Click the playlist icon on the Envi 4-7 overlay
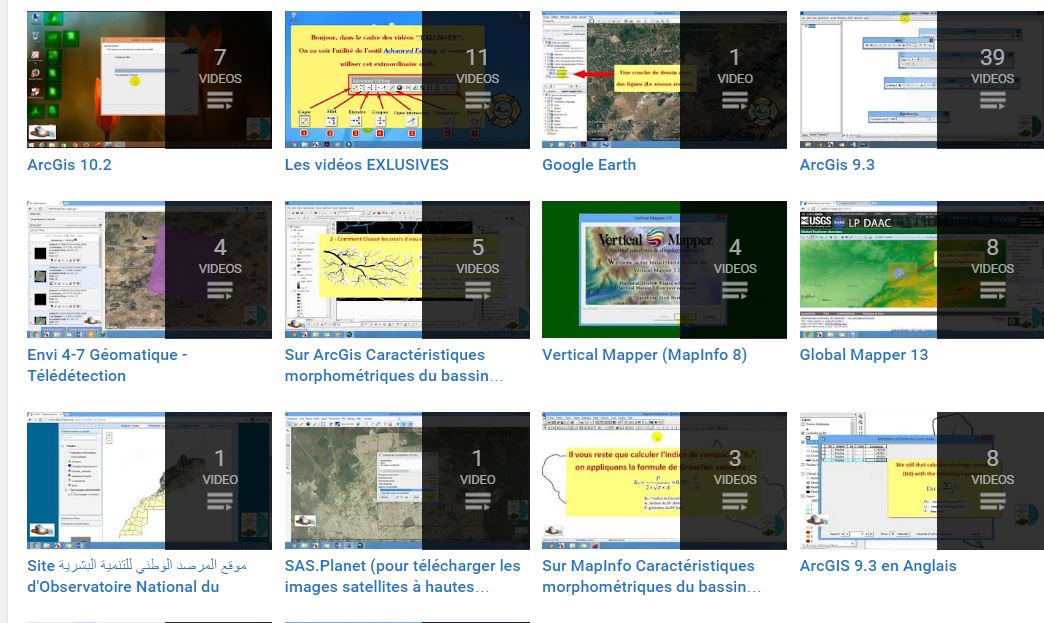 pos(220,291)
